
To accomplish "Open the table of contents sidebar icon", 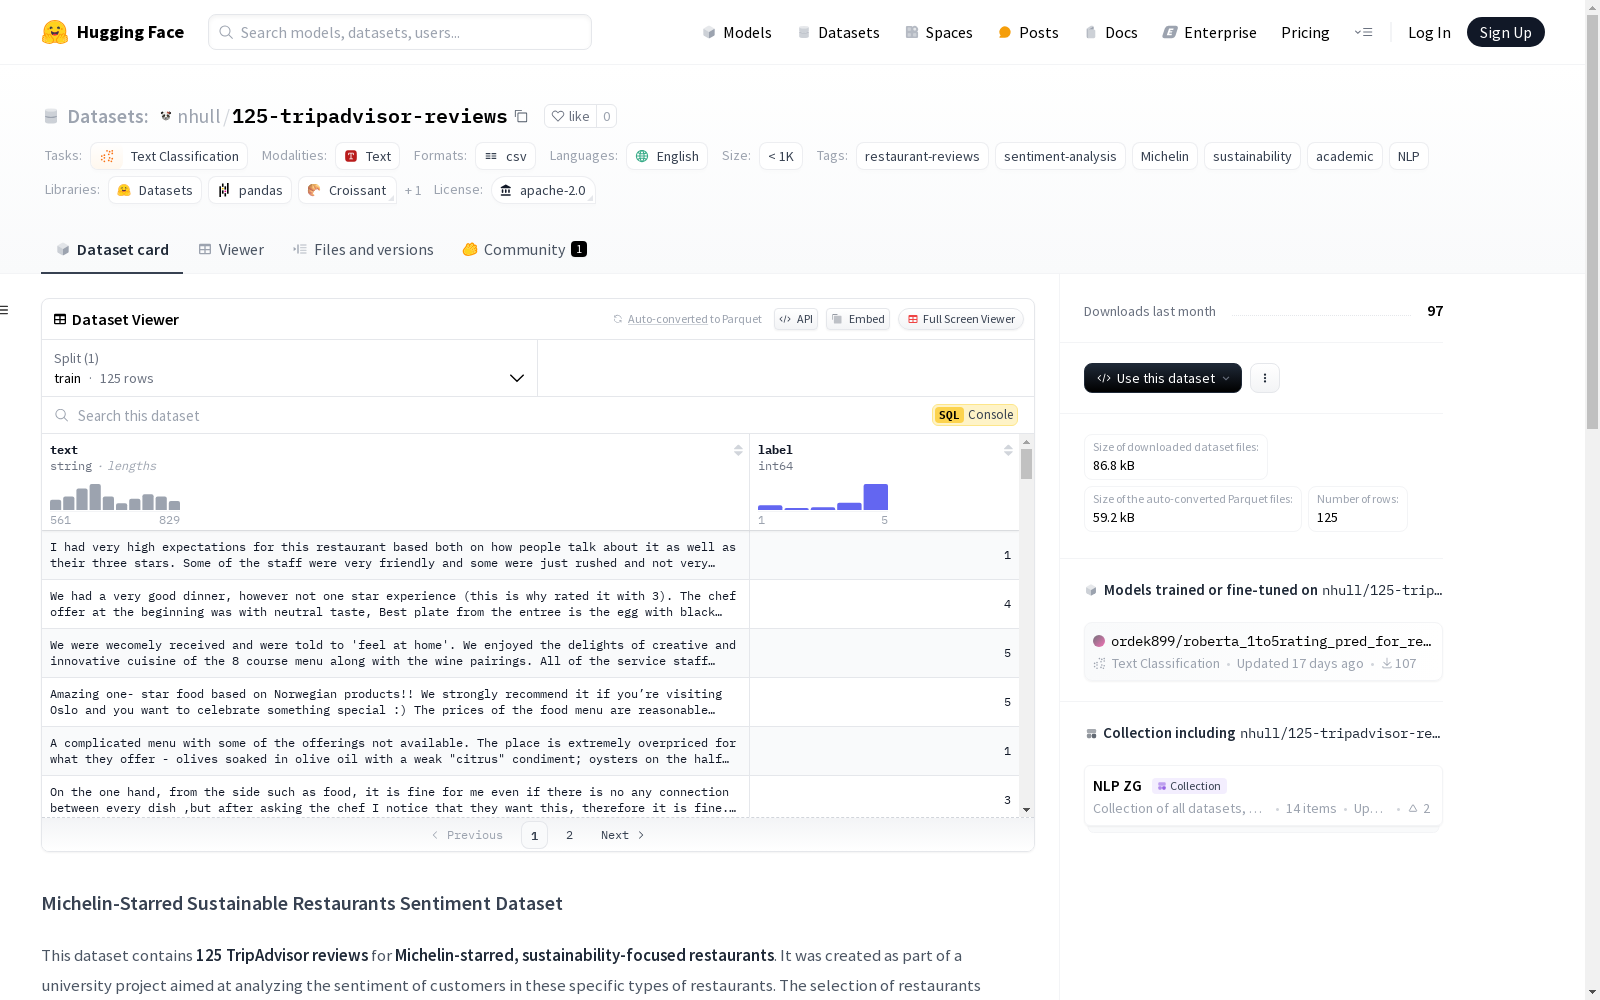I will [x=5, y=310].
